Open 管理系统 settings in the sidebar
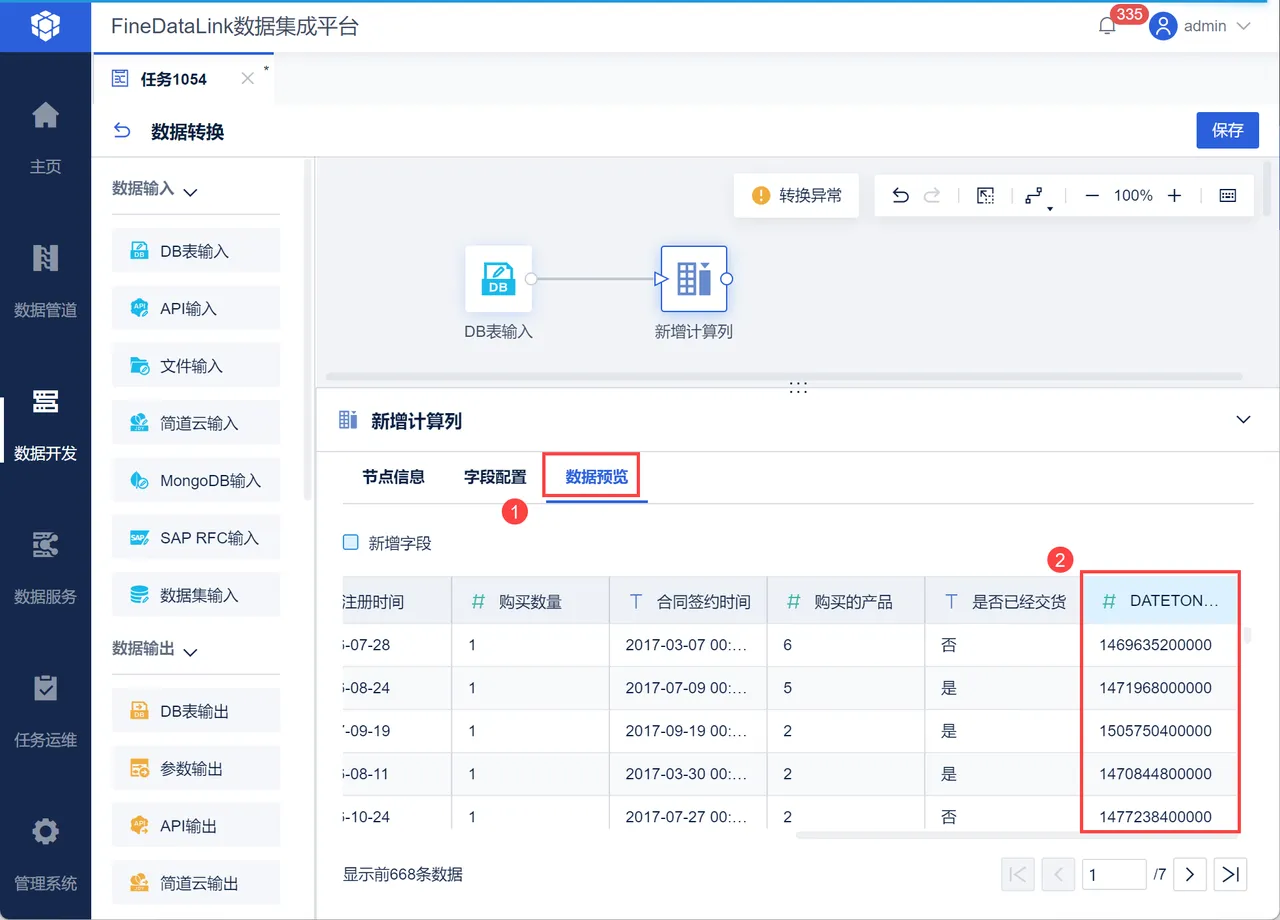 (45, 853)
